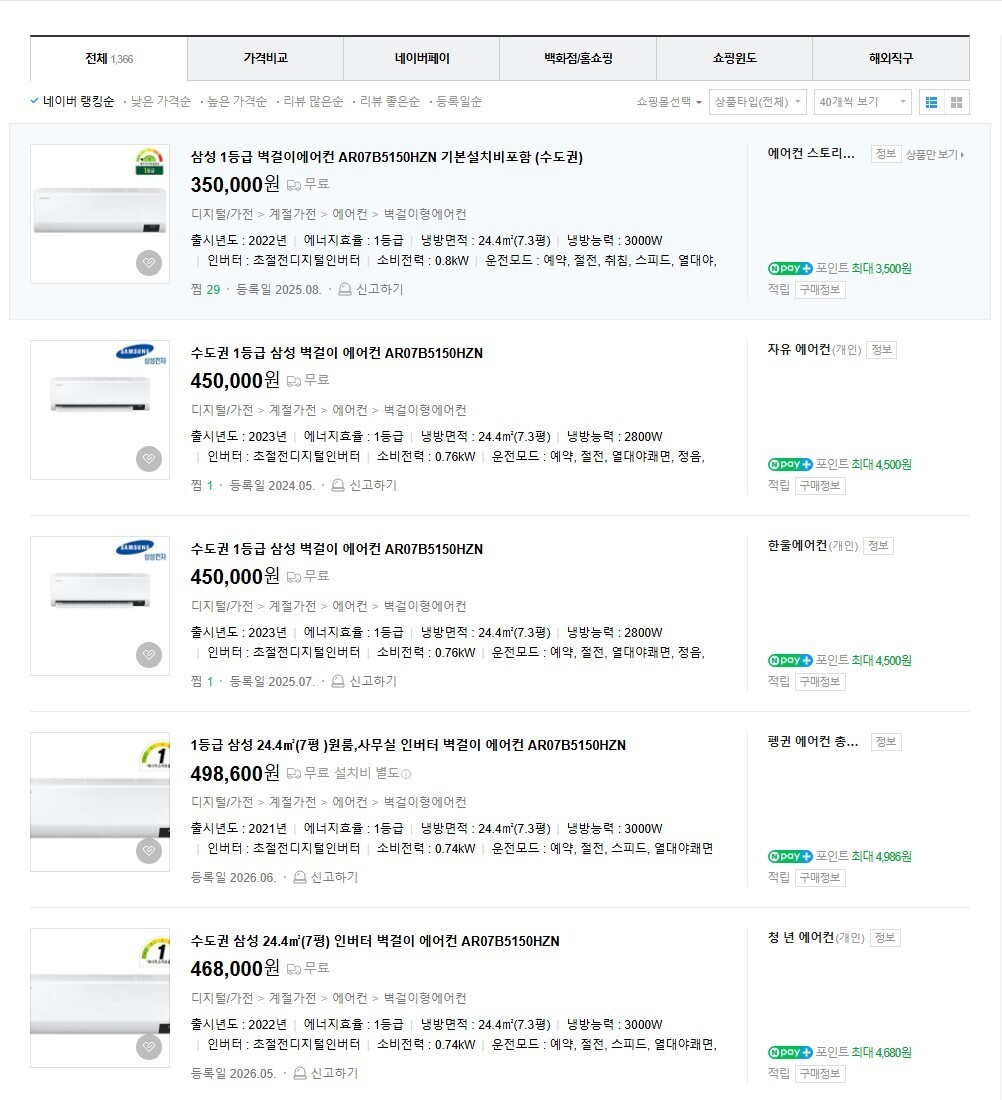Click report bell icon for 등록일 2025.07. listing
The image size is (1002, 1100).
[338, 680]
